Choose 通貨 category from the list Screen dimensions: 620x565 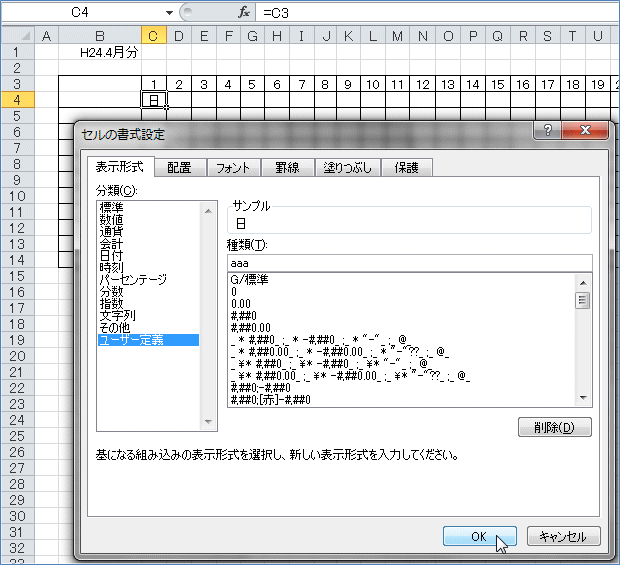pyautogui.click(x=110, y=231)
